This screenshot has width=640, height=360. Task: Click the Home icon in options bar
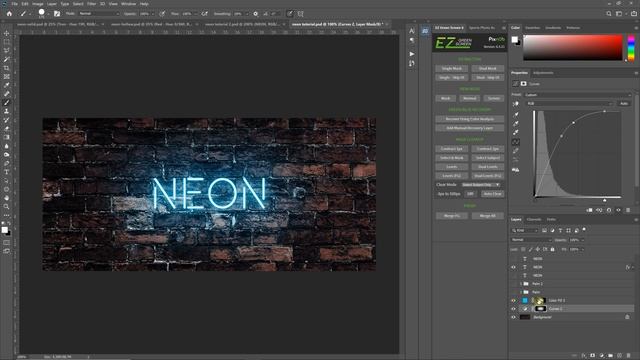[x=9, y=13]
